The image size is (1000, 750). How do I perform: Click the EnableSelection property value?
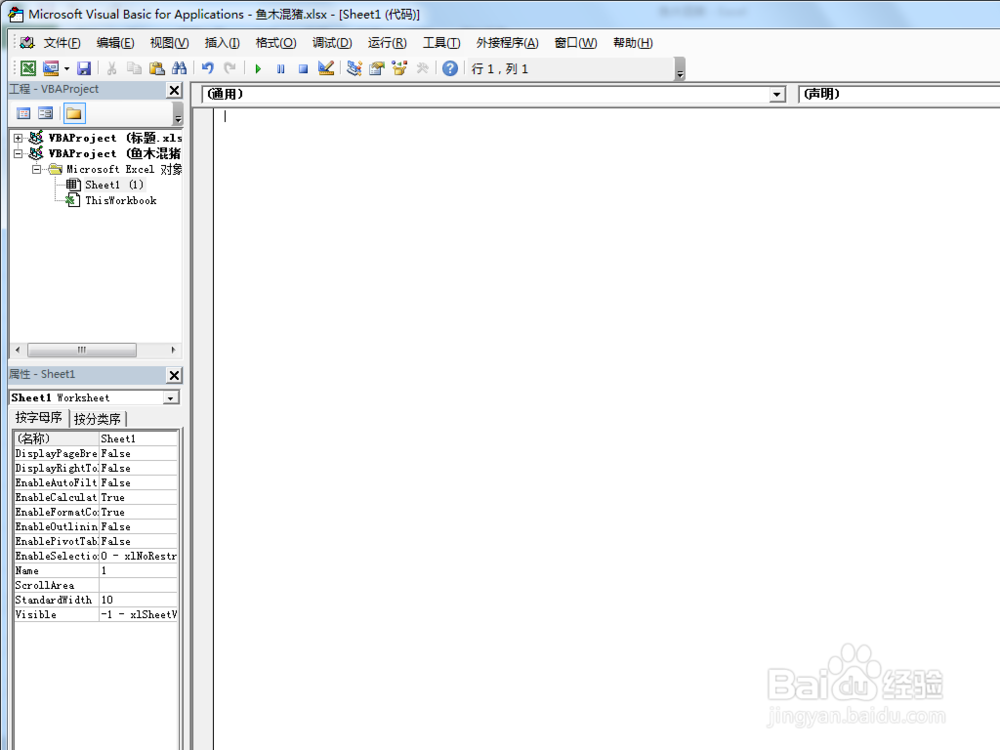tap(138, 556)
